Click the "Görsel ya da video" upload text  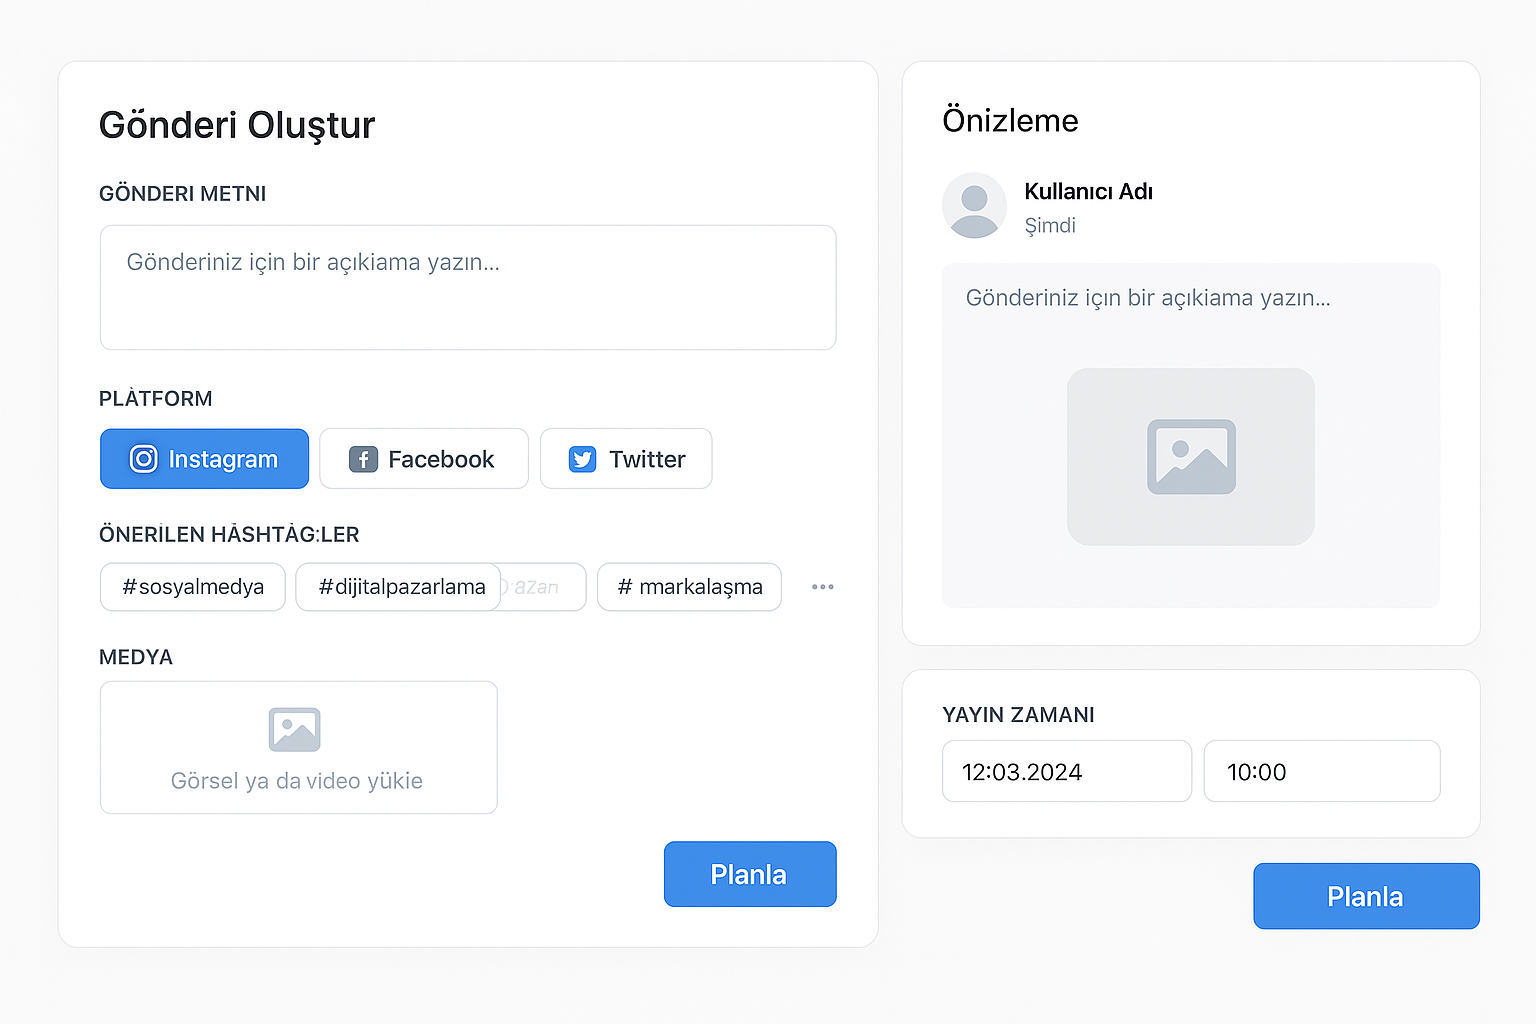pos(297,781)
